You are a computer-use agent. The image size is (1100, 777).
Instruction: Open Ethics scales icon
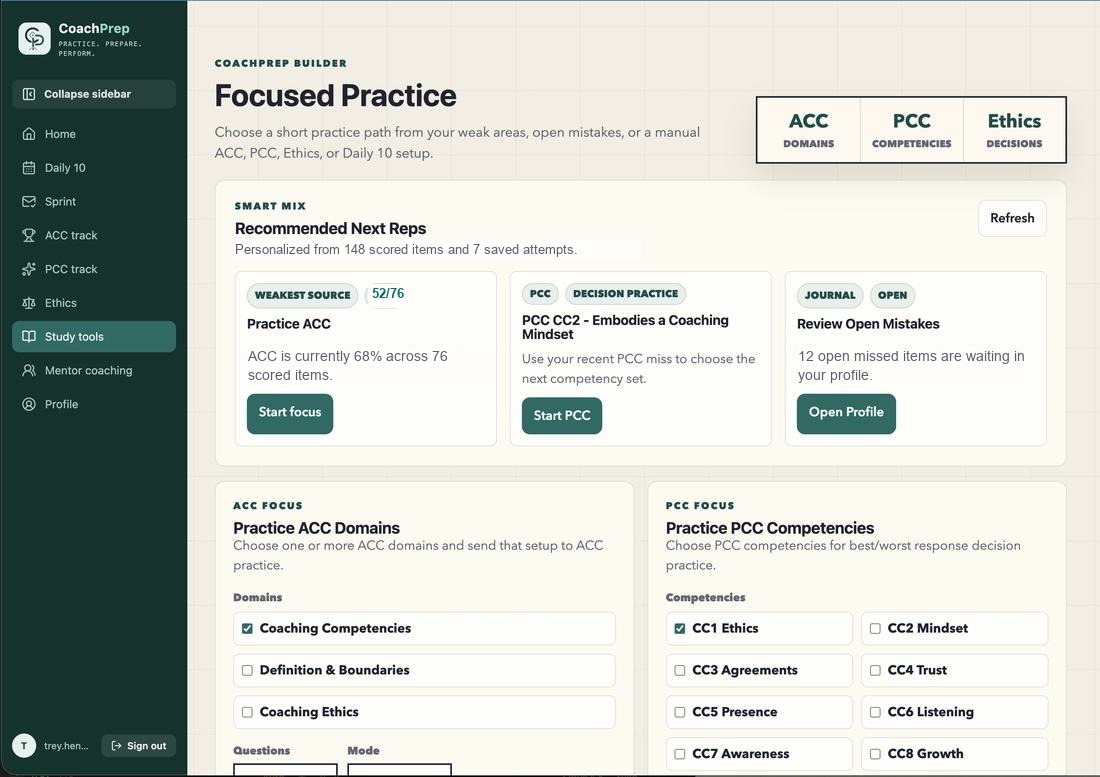(x=29, y=303)
